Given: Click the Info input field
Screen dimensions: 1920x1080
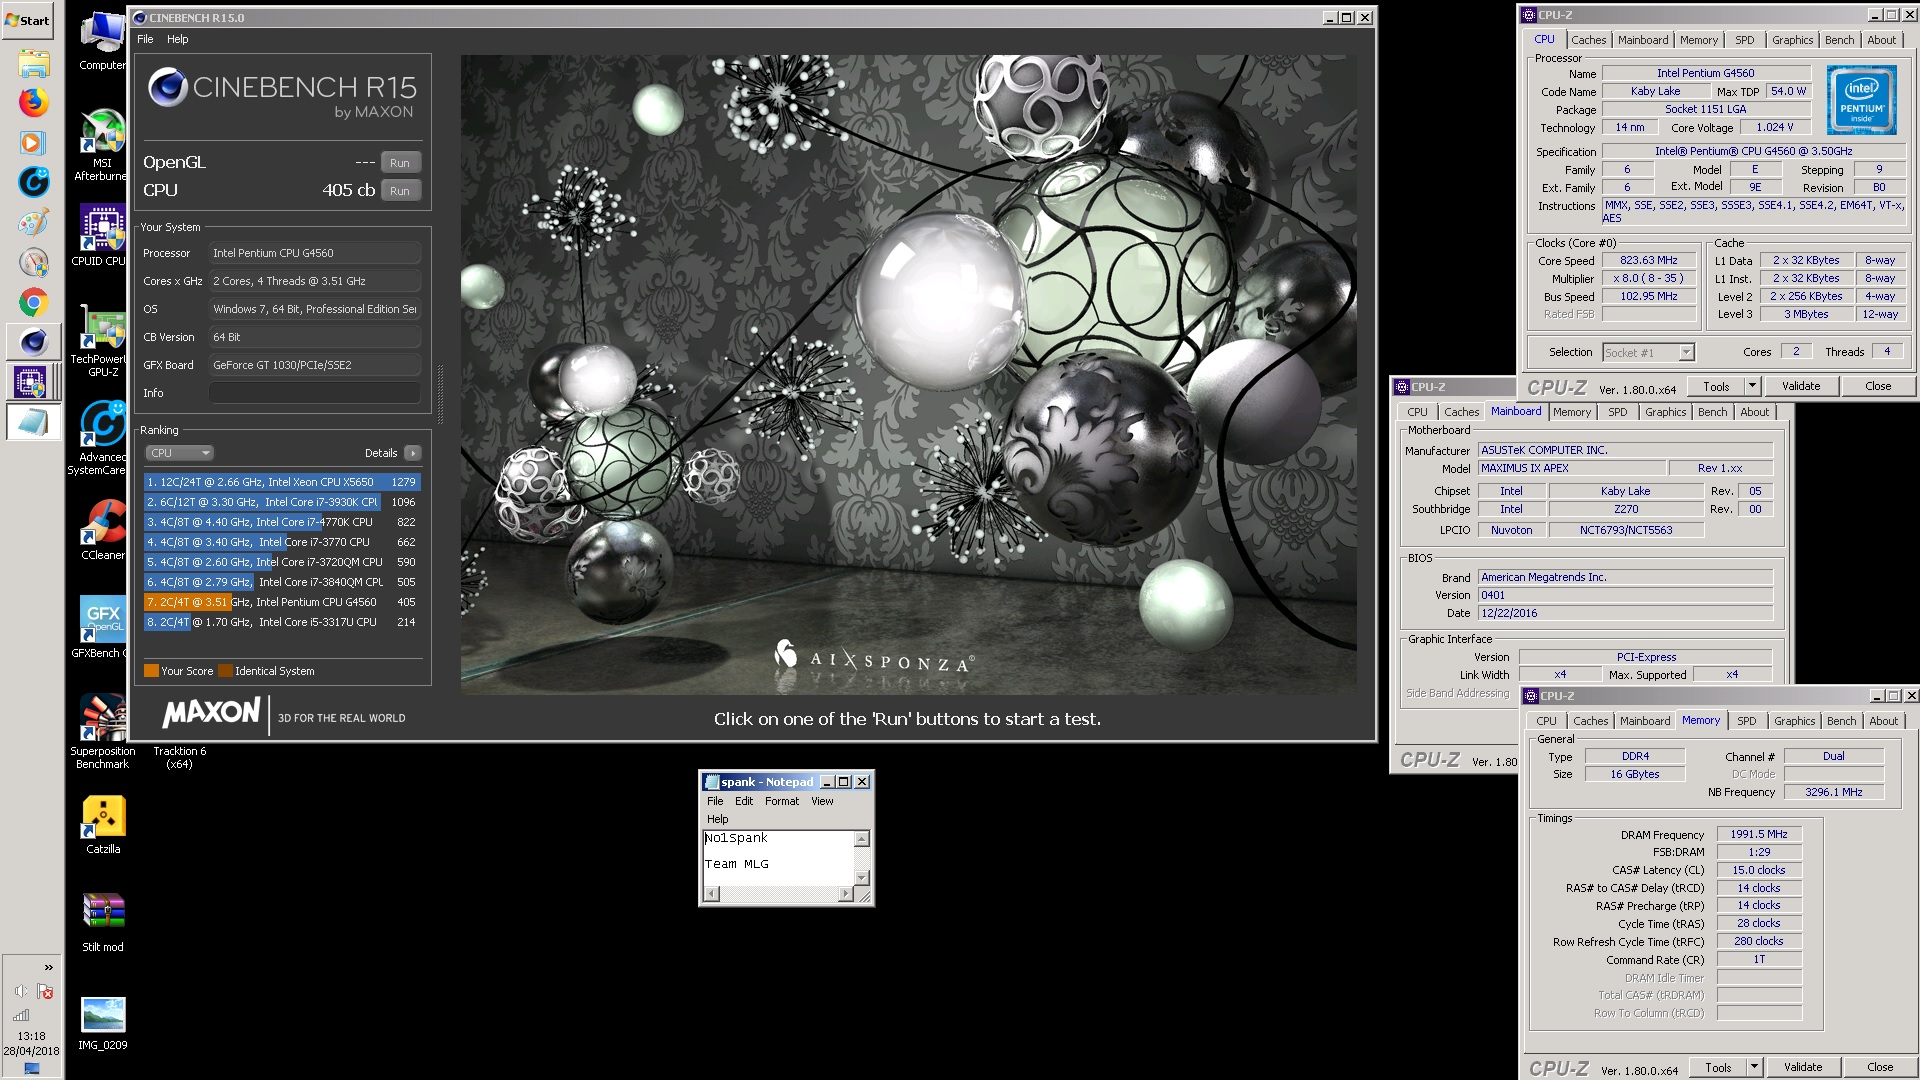Looking at the screenshot, I should (315, 393).
